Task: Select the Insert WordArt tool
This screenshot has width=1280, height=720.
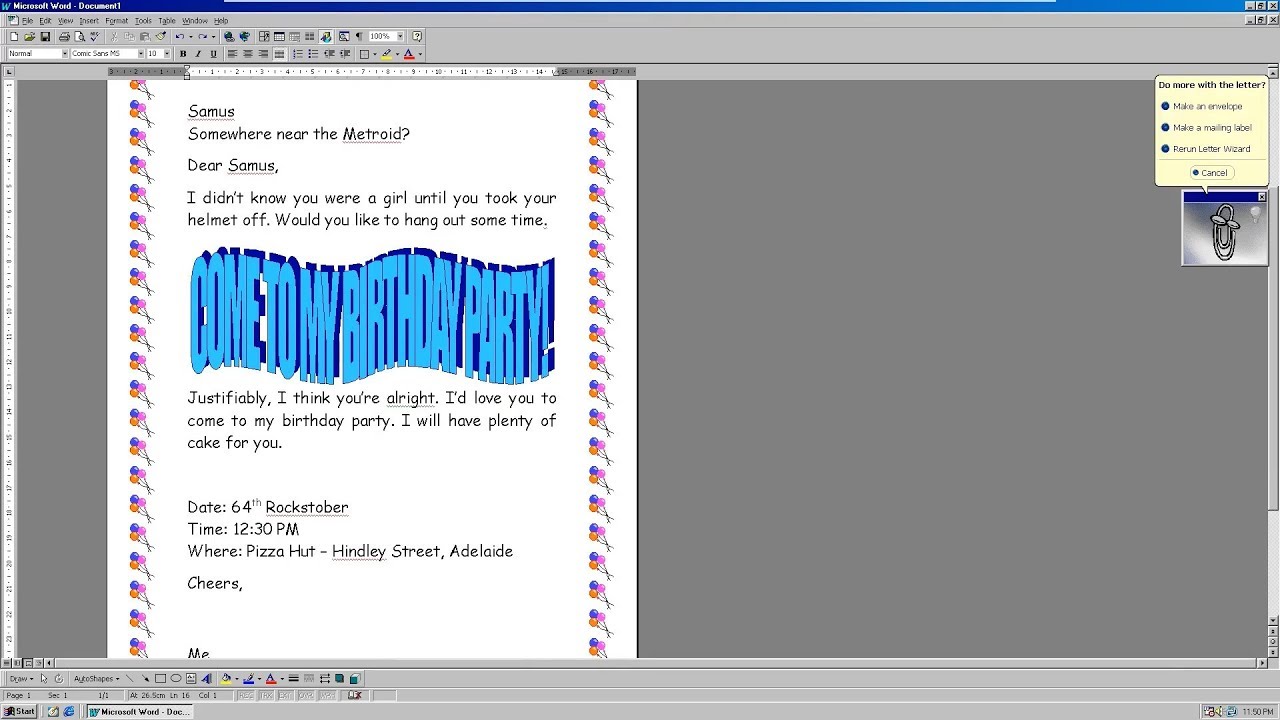Action: pyautogui.click(x=206, y=678)
